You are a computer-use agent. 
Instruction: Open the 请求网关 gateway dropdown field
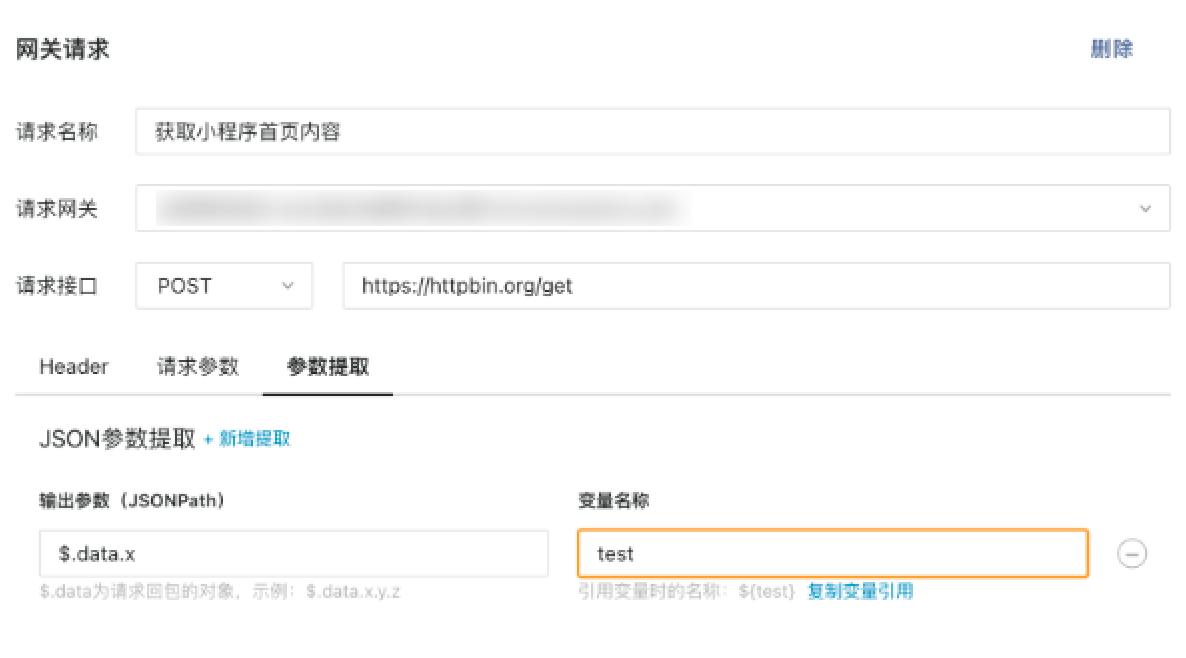click(x=653, y=208)
